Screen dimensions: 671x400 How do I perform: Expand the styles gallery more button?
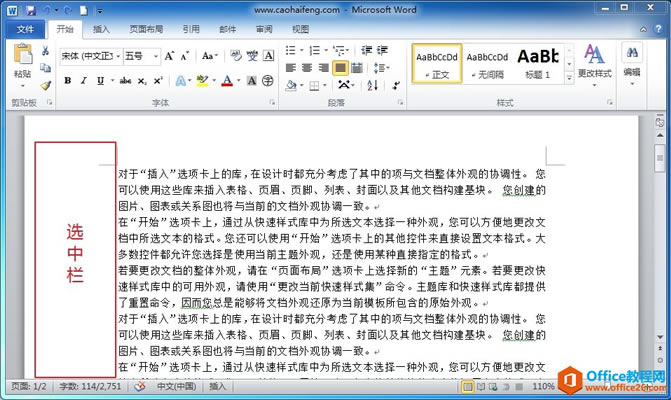[569, 78]
